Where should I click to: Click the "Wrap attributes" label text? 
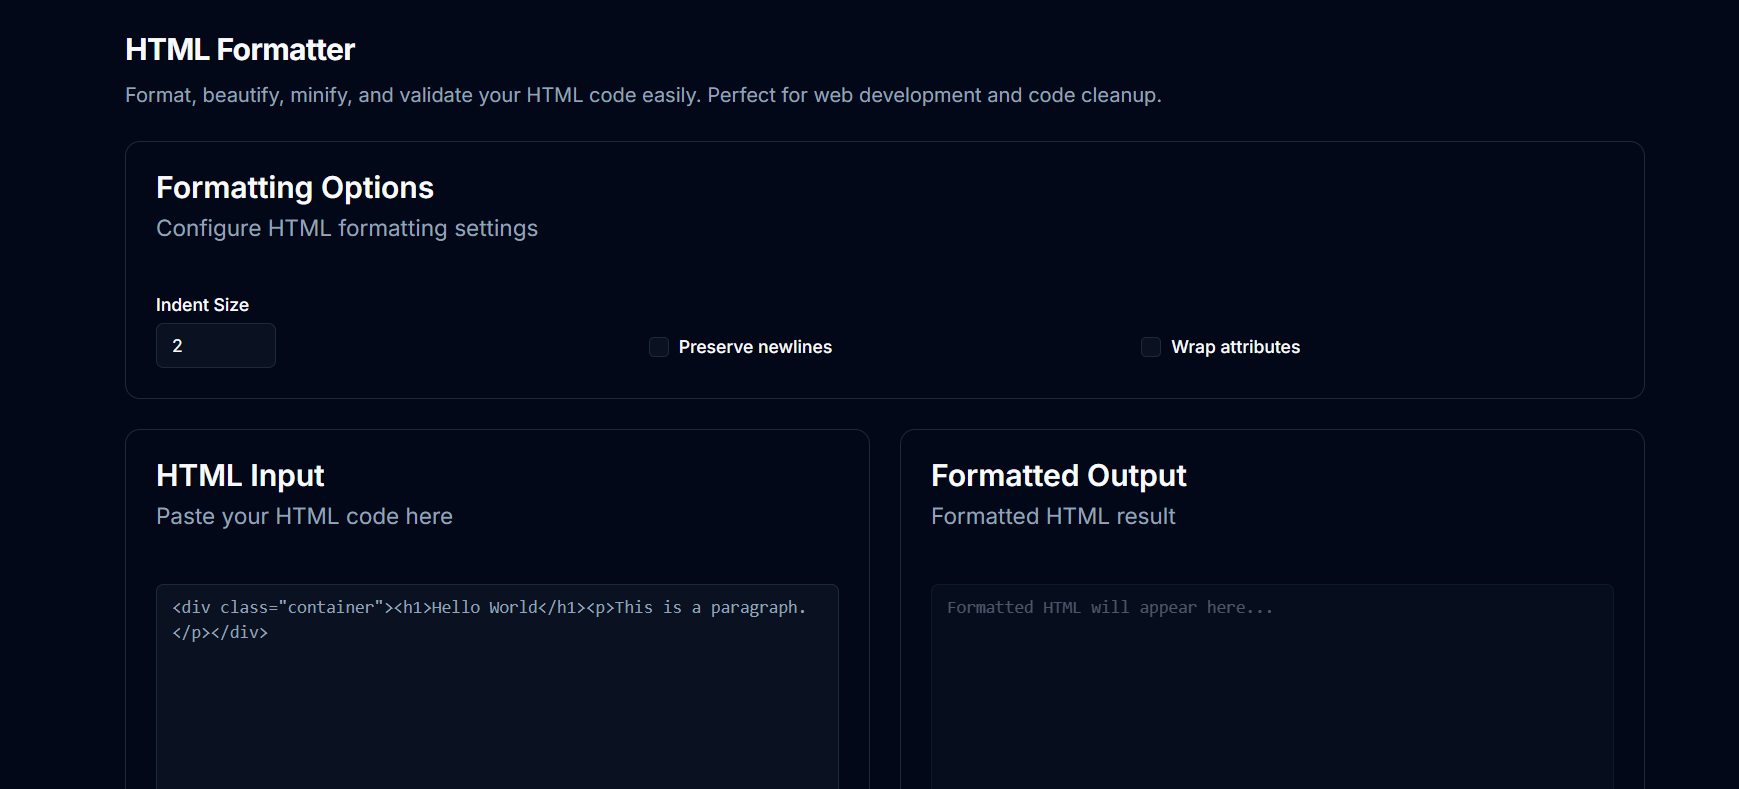1235,347
